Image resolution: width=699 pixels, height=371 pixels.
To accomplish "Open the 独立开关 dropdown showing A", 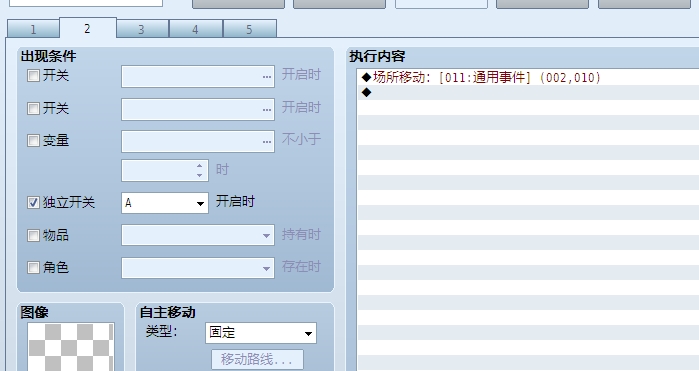I will [165, 203].
